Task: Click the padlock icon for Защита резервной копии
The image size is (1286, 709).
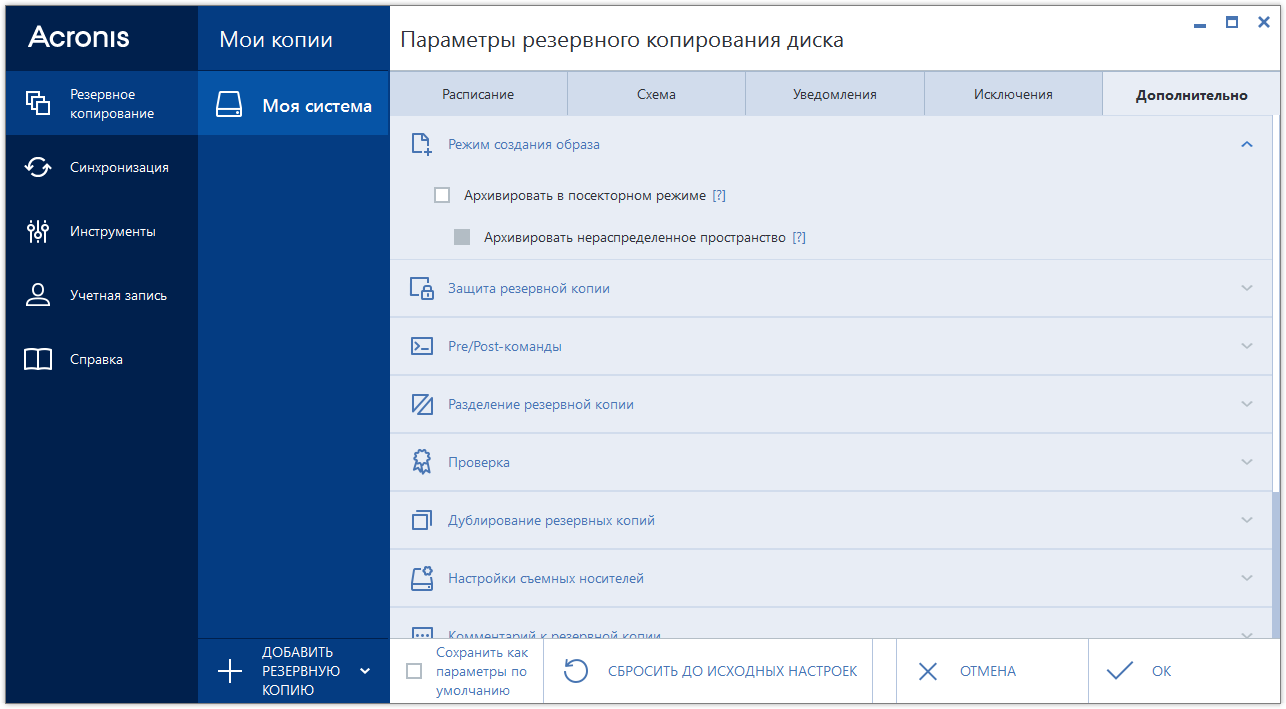Action: (422, 288)
